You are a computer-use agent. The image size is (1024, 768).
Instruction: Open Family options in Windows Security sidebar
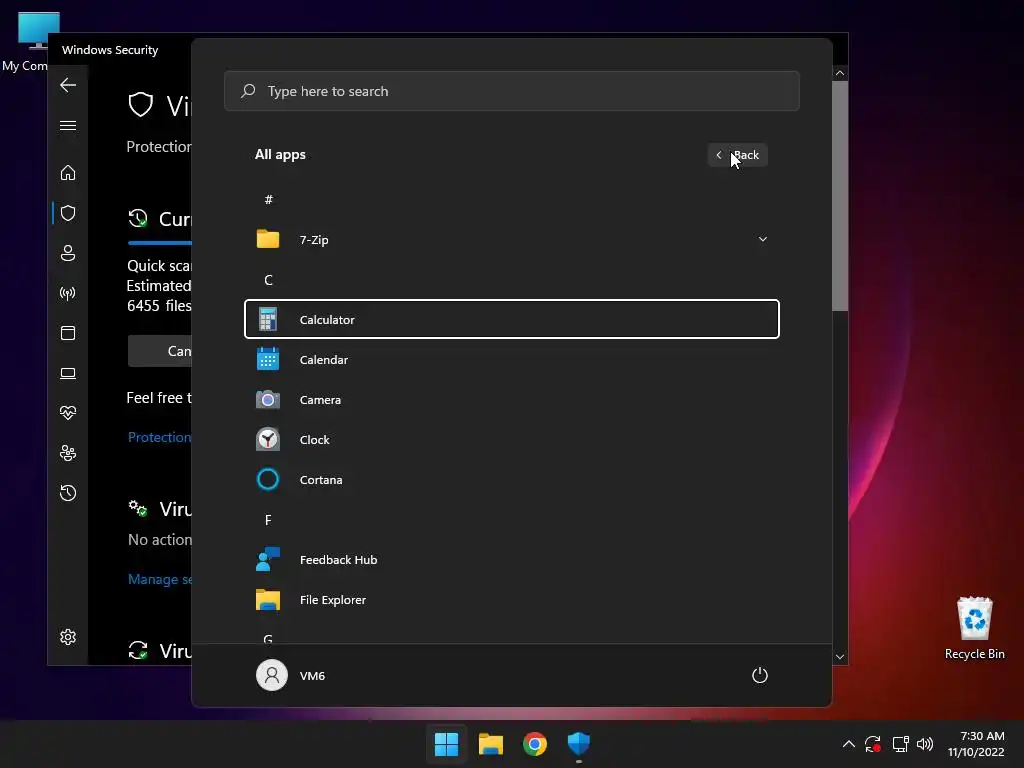tap(68, 453)
